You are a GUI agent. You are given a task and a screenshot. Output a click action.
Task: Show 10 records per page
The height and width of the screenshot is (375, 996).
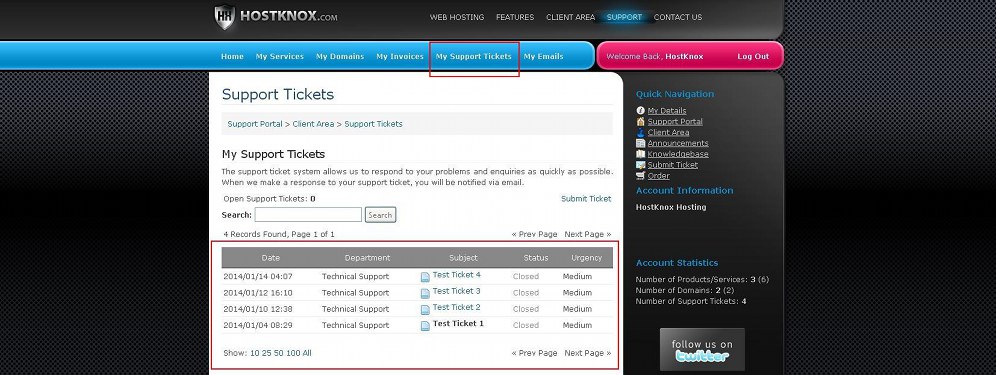(254, 353)
